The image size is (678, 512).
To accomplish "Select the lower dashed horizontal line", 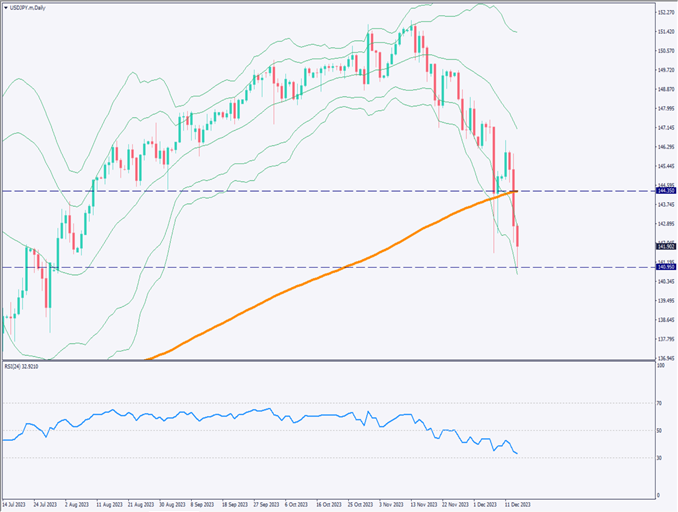I will tap(300, 267).
